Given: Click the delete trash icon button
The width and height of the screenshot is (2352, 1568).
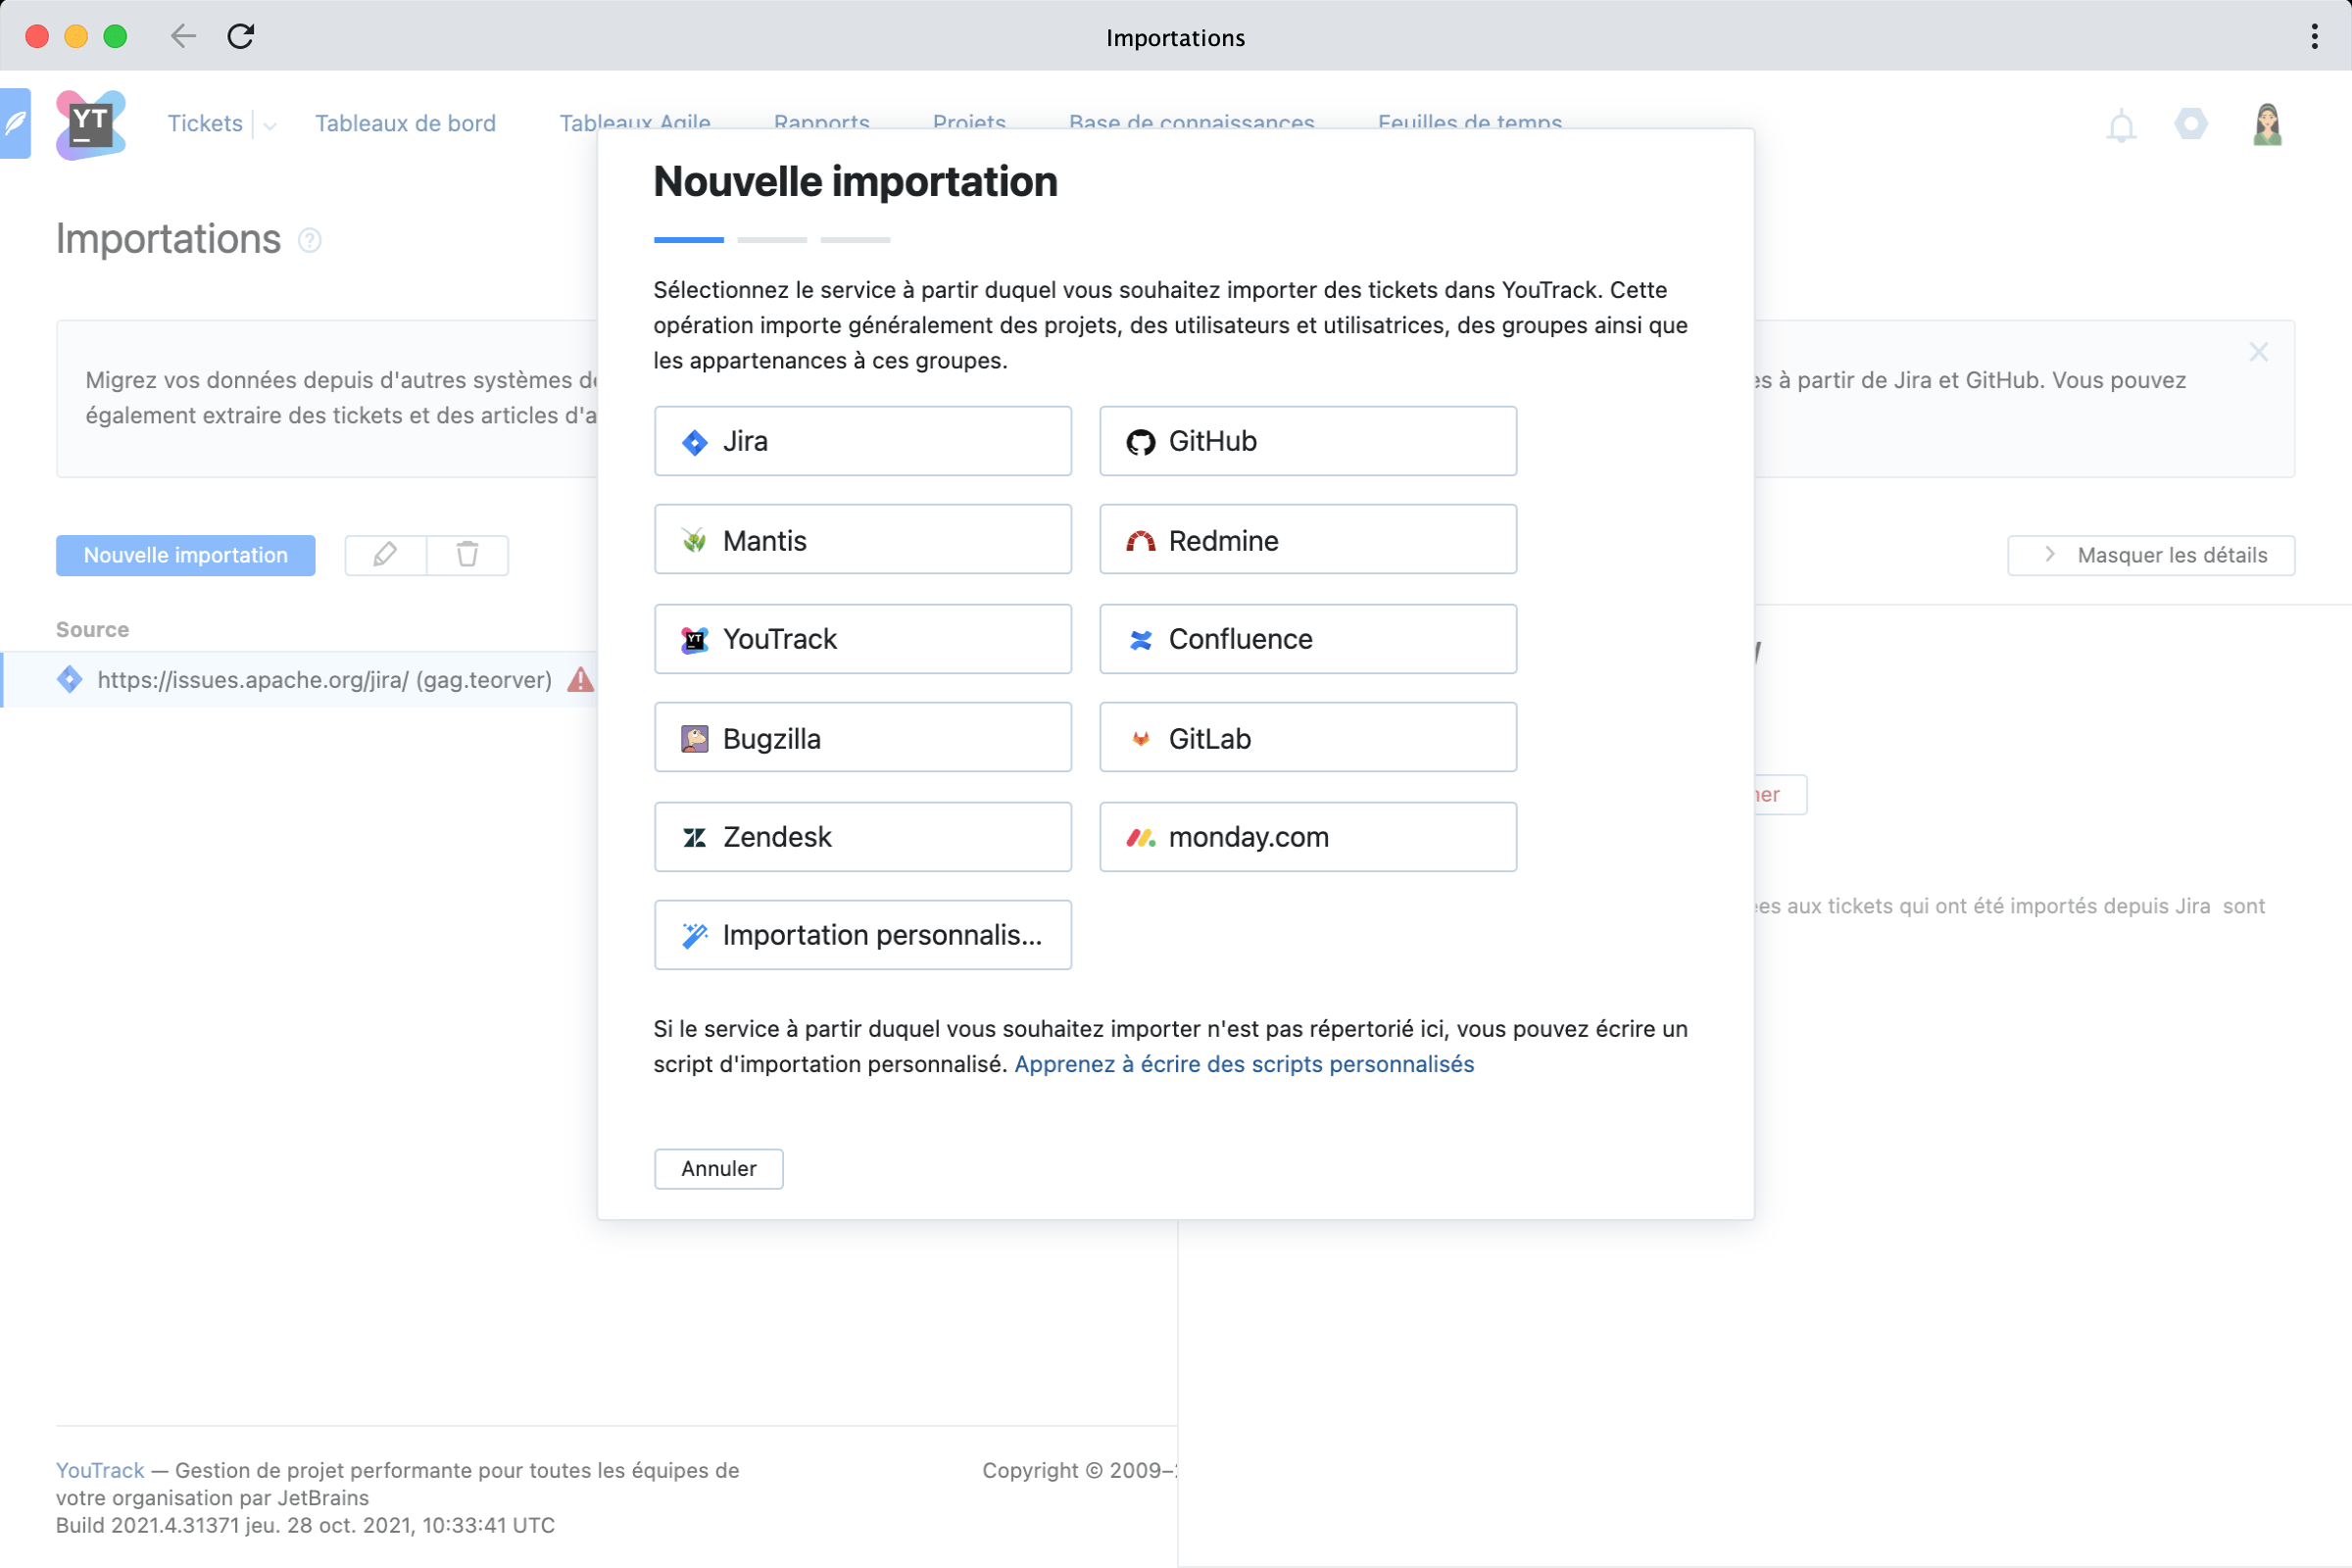Looking at the screenshot, I should pos(467,555).
